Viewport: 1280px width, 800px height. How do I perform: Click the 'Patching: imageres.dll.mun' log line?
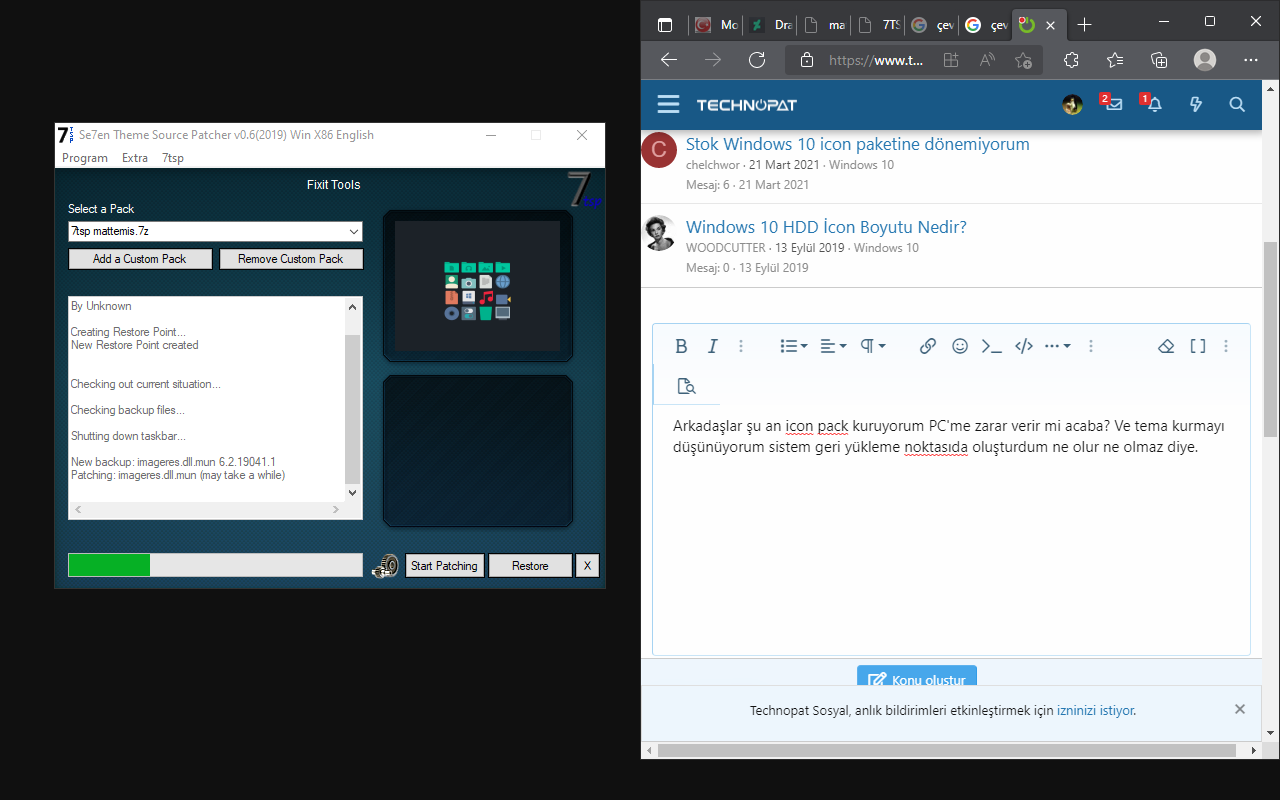tap(177, 475)
